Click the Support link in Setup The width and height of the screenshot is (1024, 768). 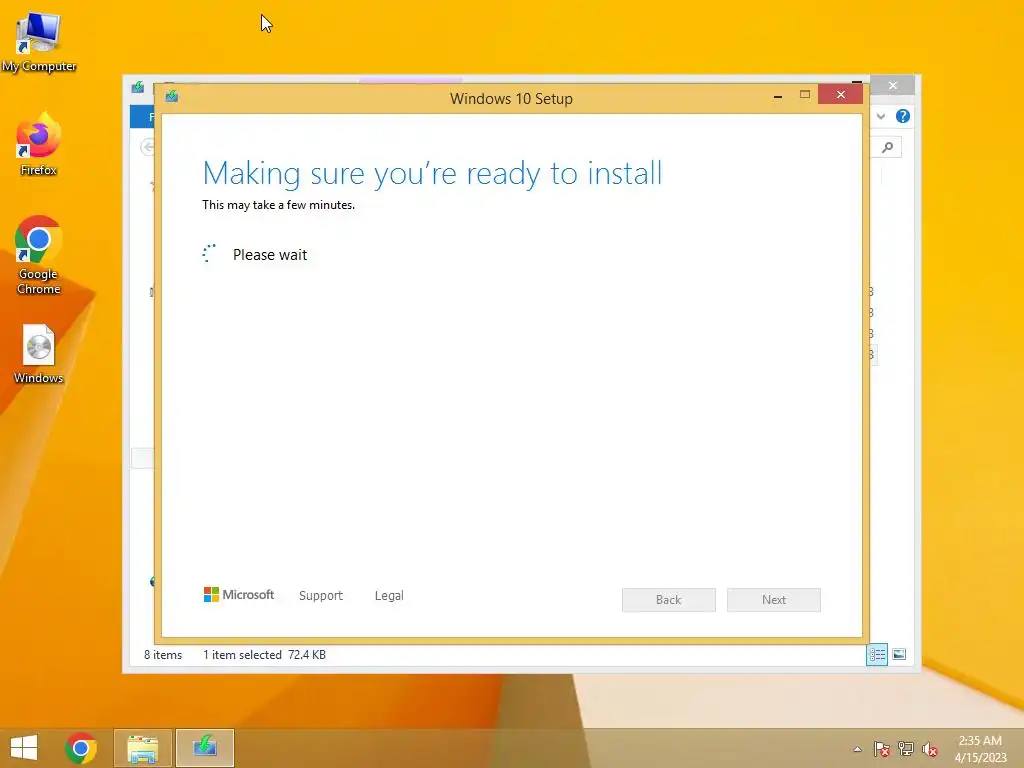pyautogui.click(x=321, y=596)
